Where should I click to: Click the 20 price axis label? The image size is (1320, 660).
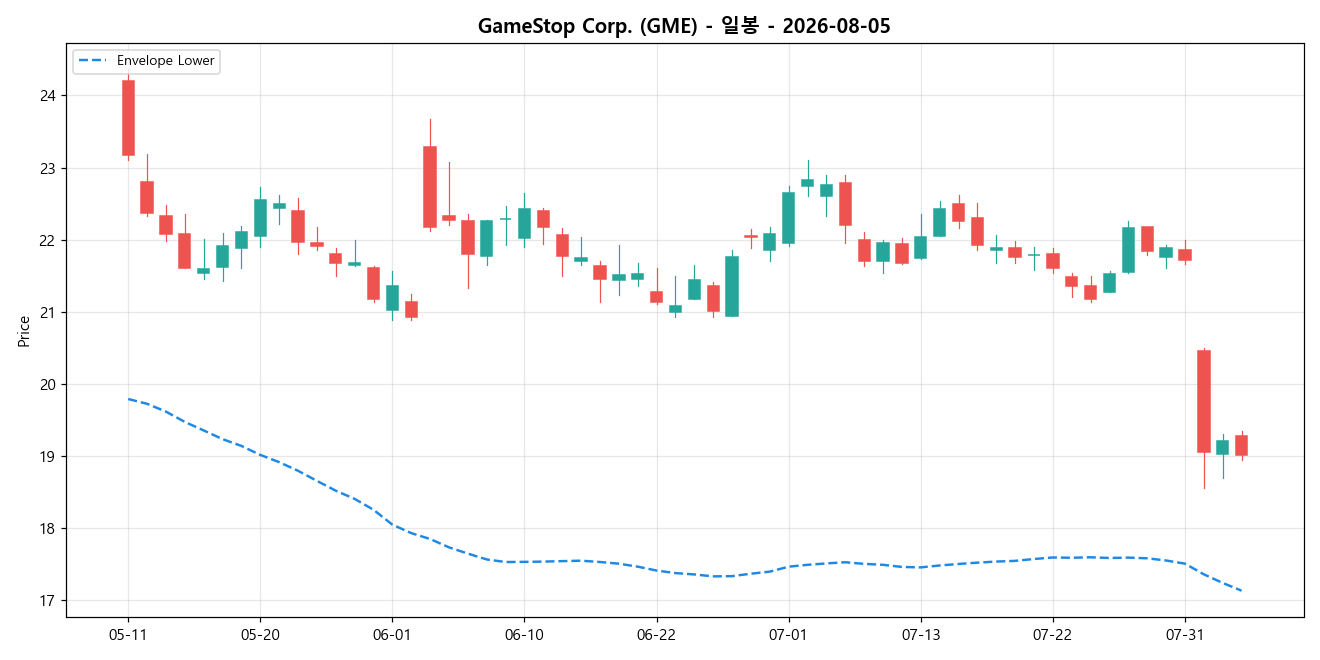pyautogui.click(x=48, y=385)
